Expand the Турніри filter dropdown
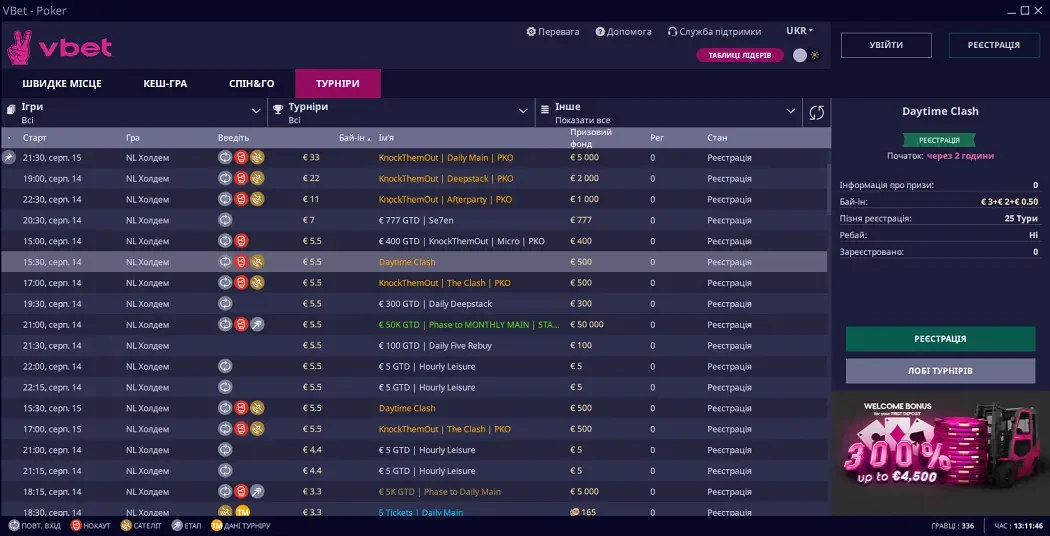 pos(400,112)
